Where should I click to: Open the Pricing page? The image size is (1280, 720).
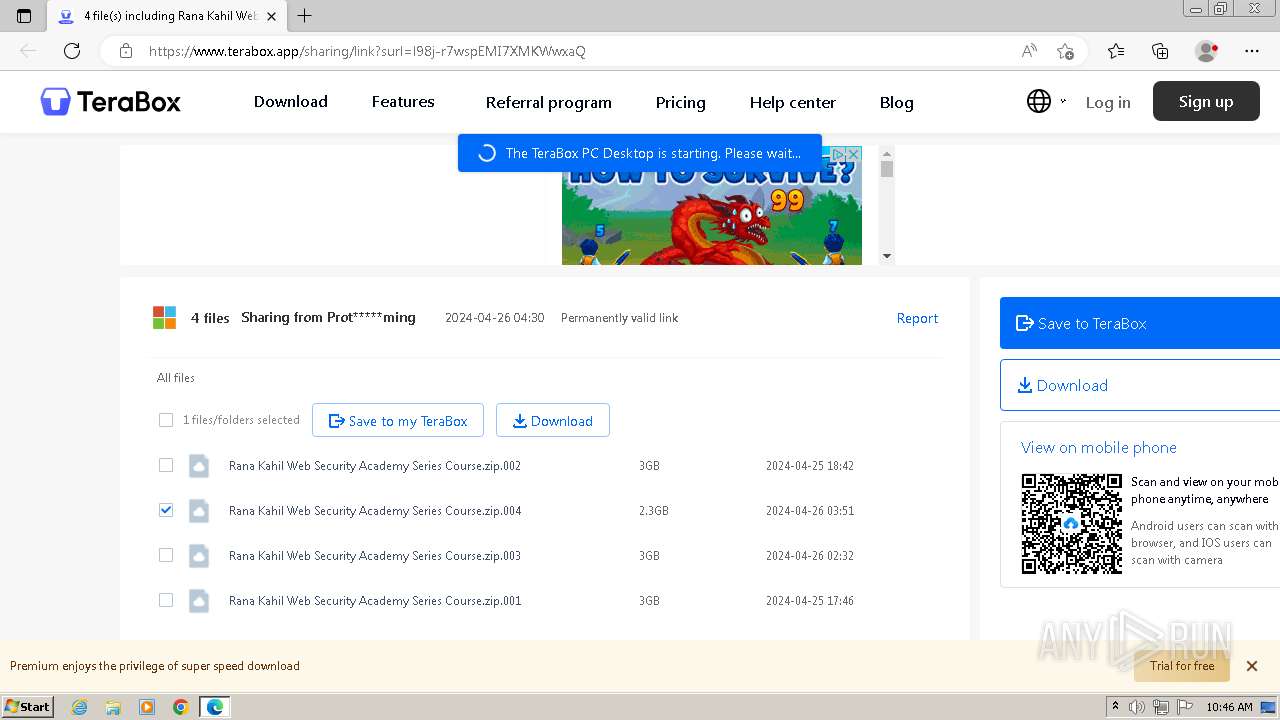[681, 103]
